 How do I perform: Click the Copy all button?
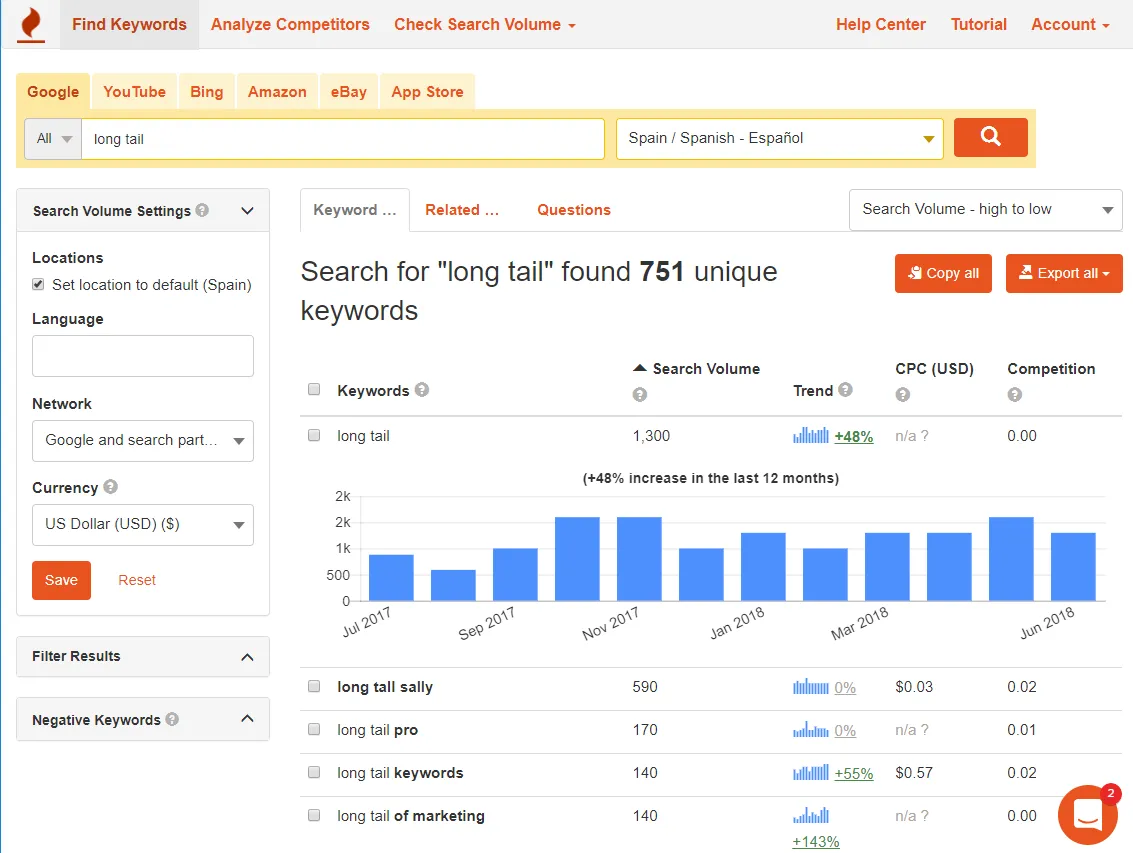(943, 273)
